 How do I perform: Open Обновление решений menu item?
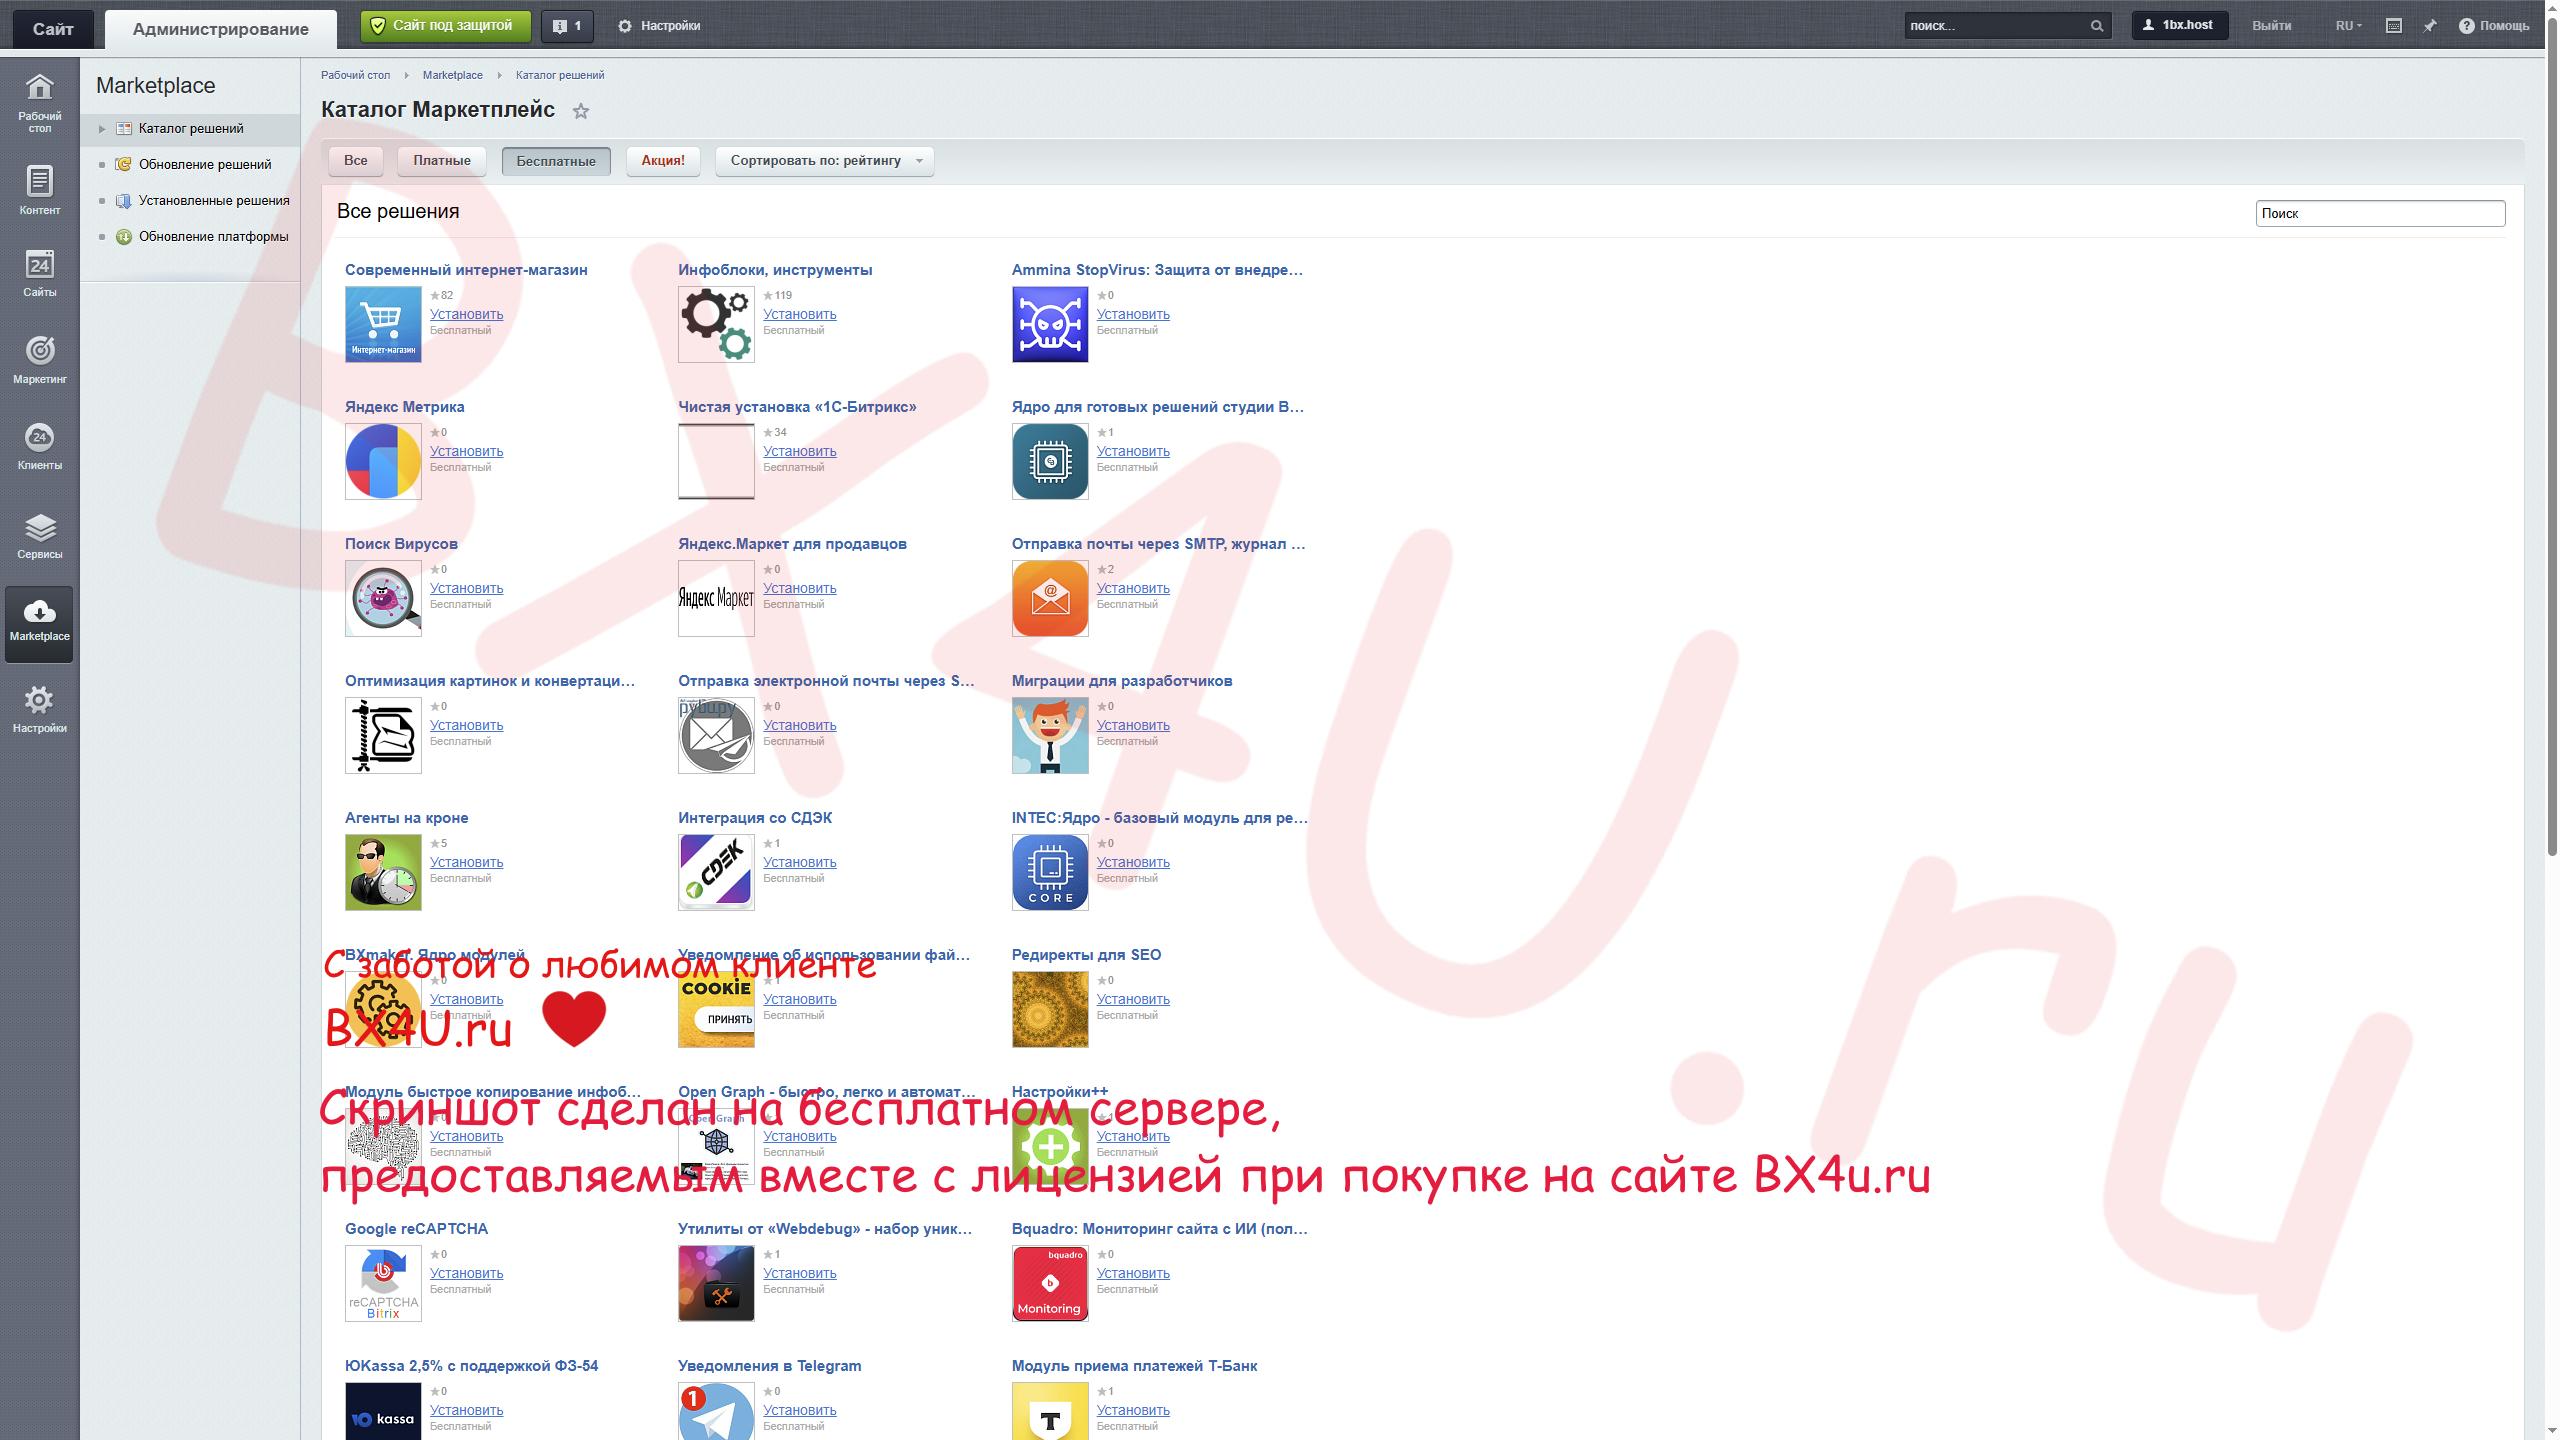(205, 164)
